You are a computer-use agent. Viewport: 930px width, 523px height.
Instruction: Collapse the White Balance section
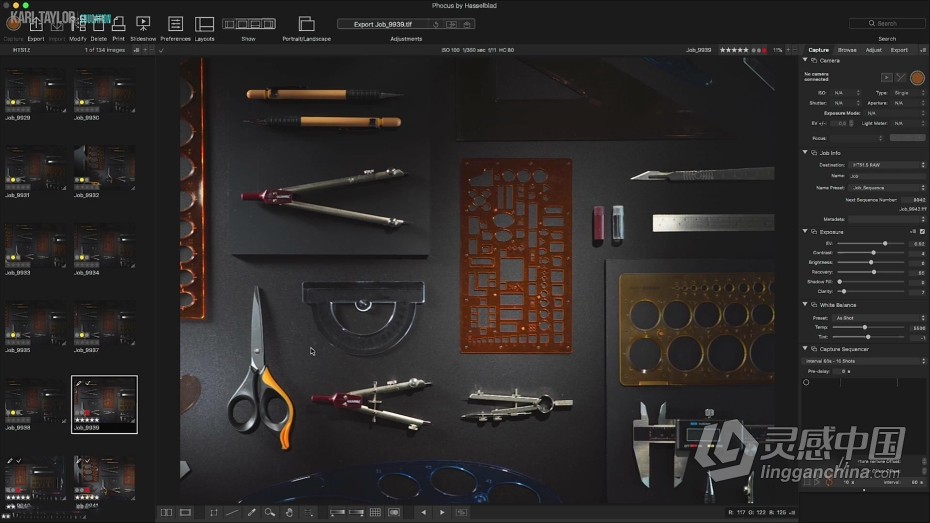point(805,305)
